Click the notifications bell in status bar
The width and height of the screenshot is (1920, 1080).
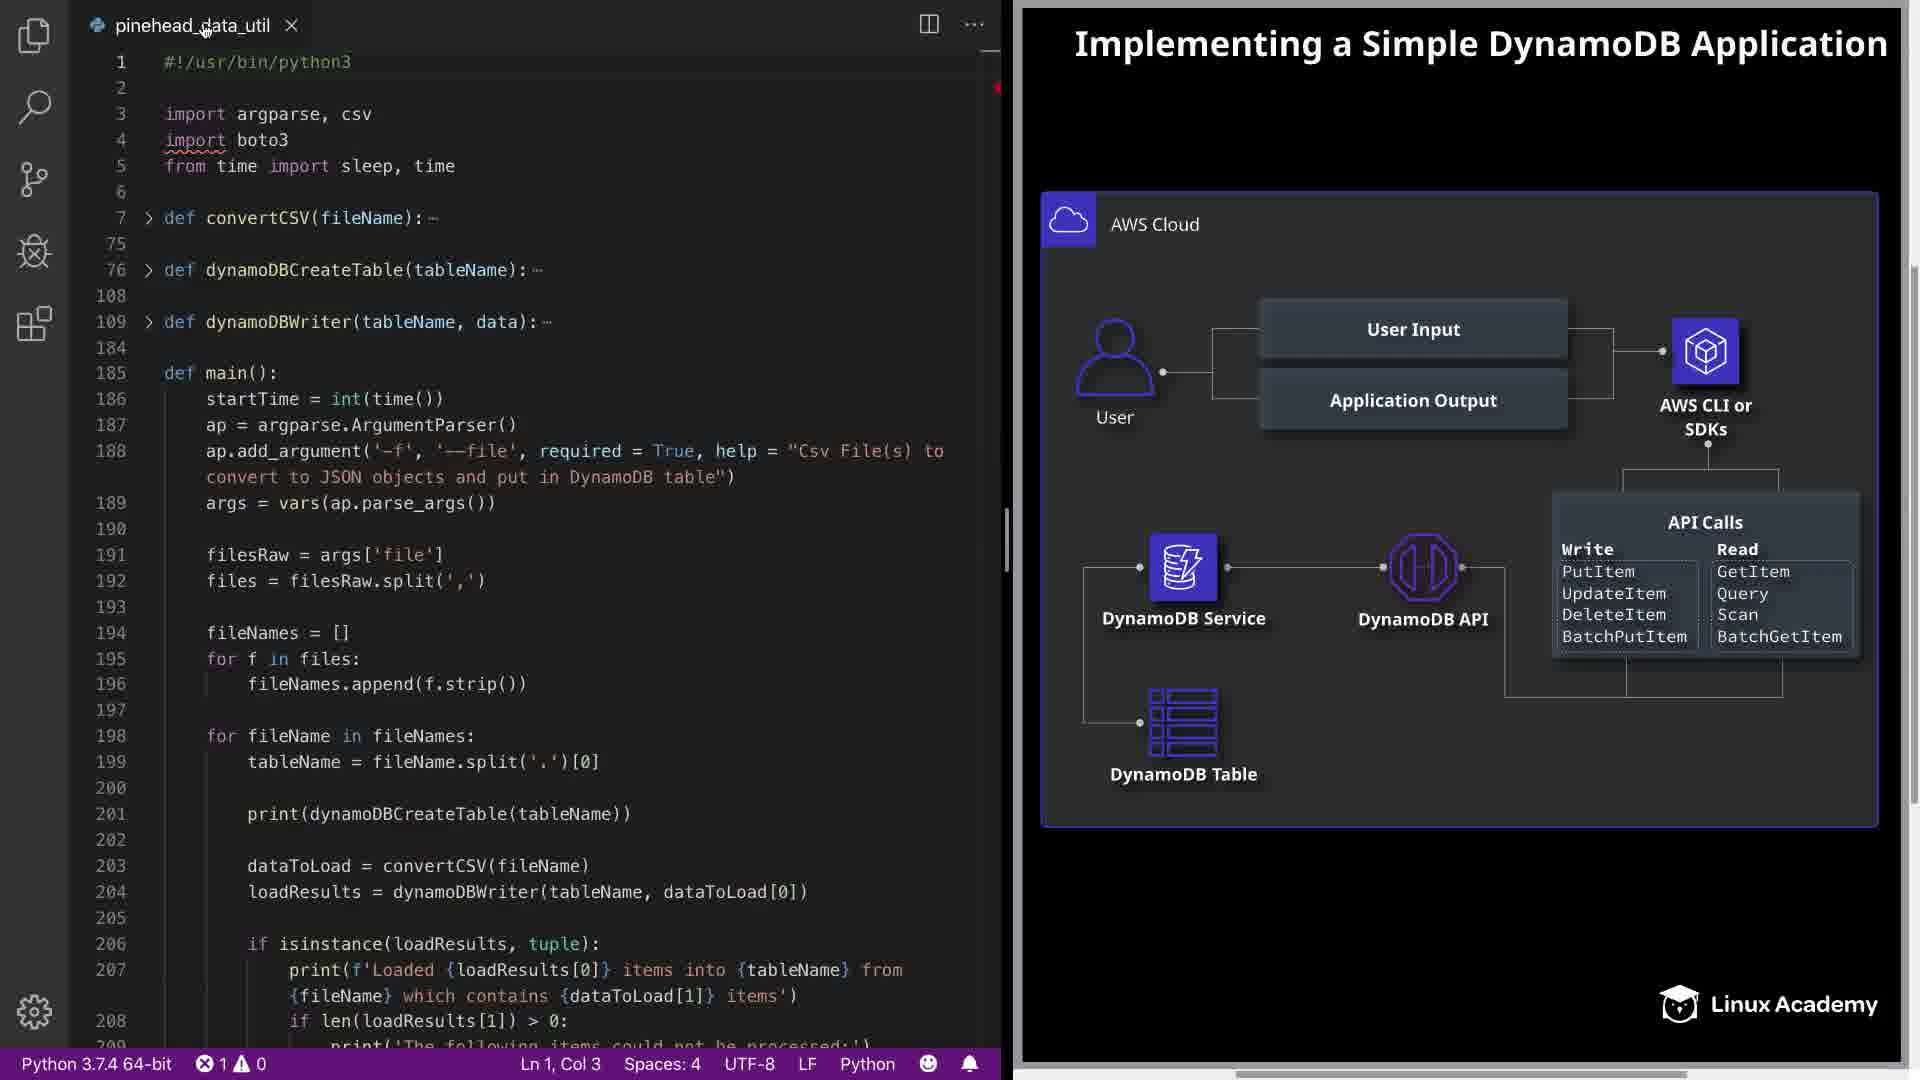(969, 1064)
